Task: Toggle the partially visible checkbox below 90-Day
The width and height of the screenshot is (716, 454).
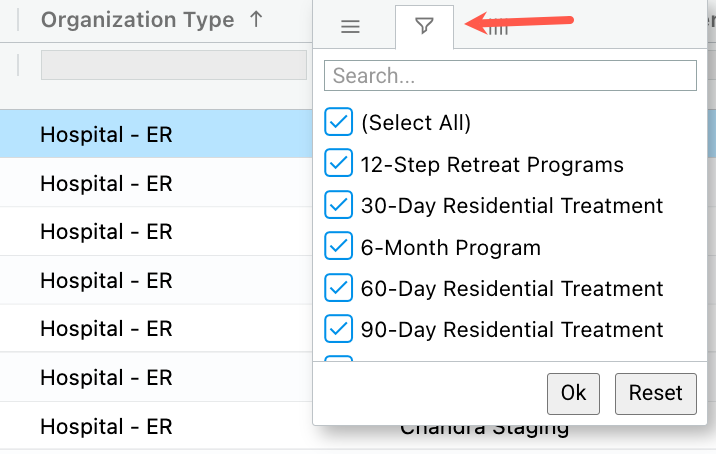Action: (x=339, y=358)
